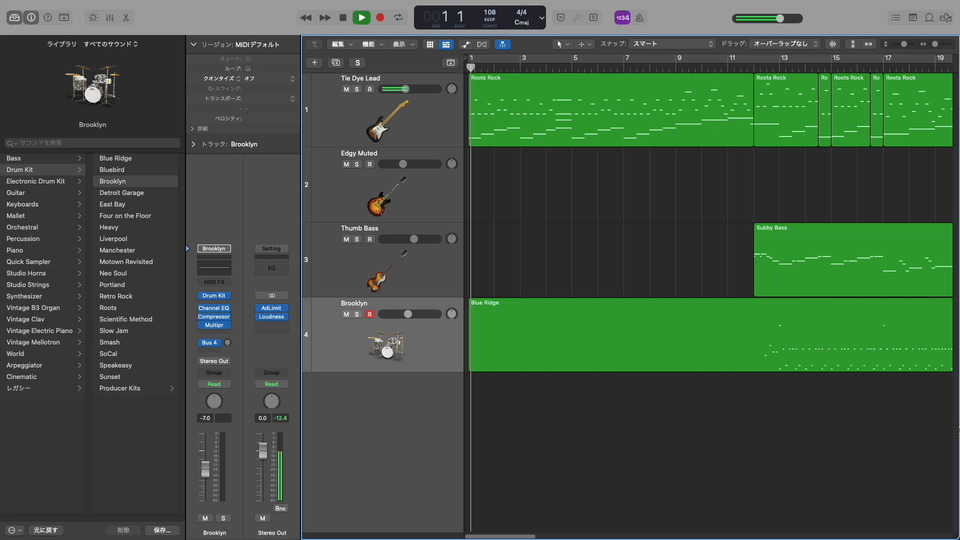This screenshot has height=540, width=960.
Task: Click the Edgy Muted guitar icon
Action: (387, 196)
